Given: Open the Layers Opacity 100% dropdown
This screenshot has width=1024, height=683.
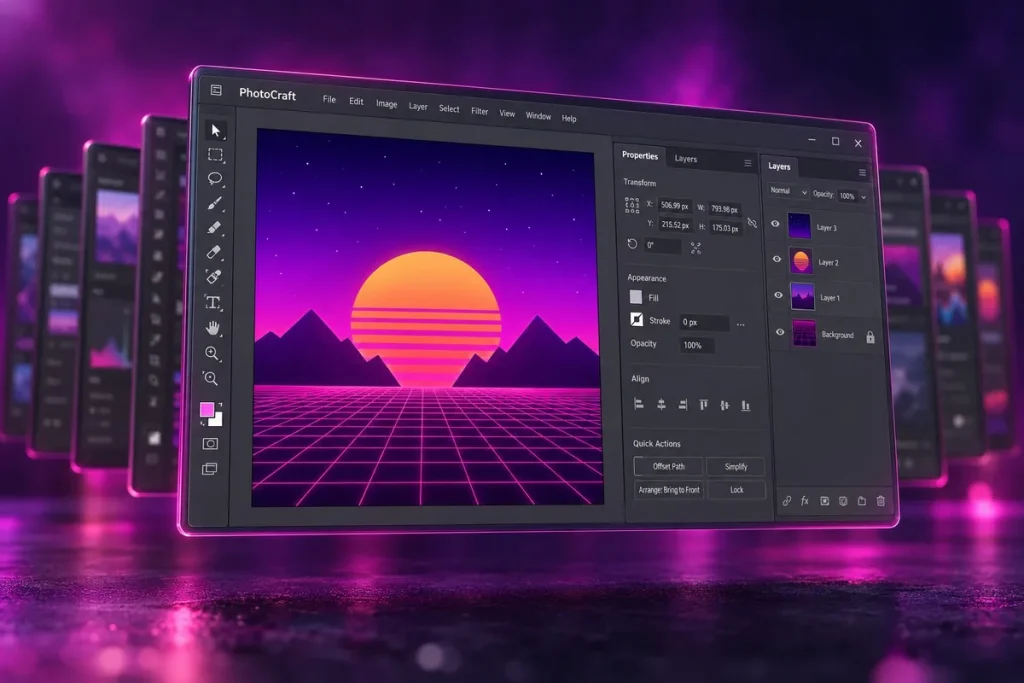Looking at the screenshot, I should 852,196.
